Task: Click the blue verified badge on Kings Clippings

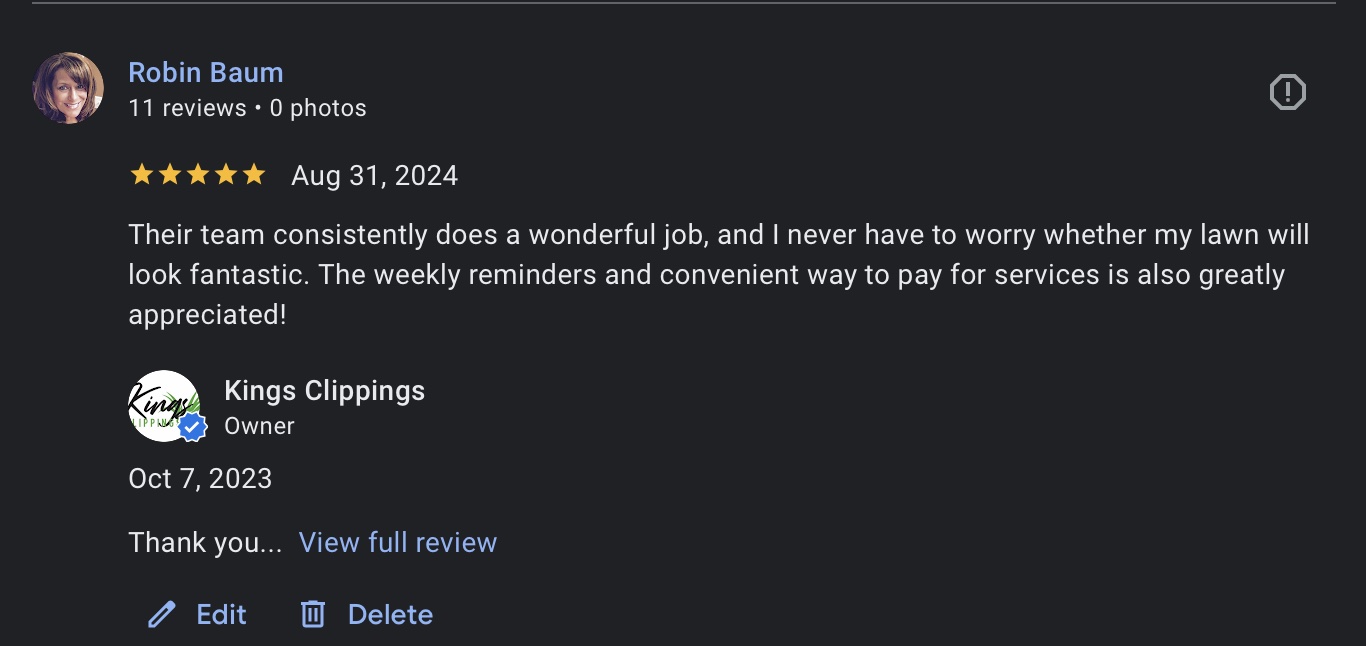Action: 191,429
